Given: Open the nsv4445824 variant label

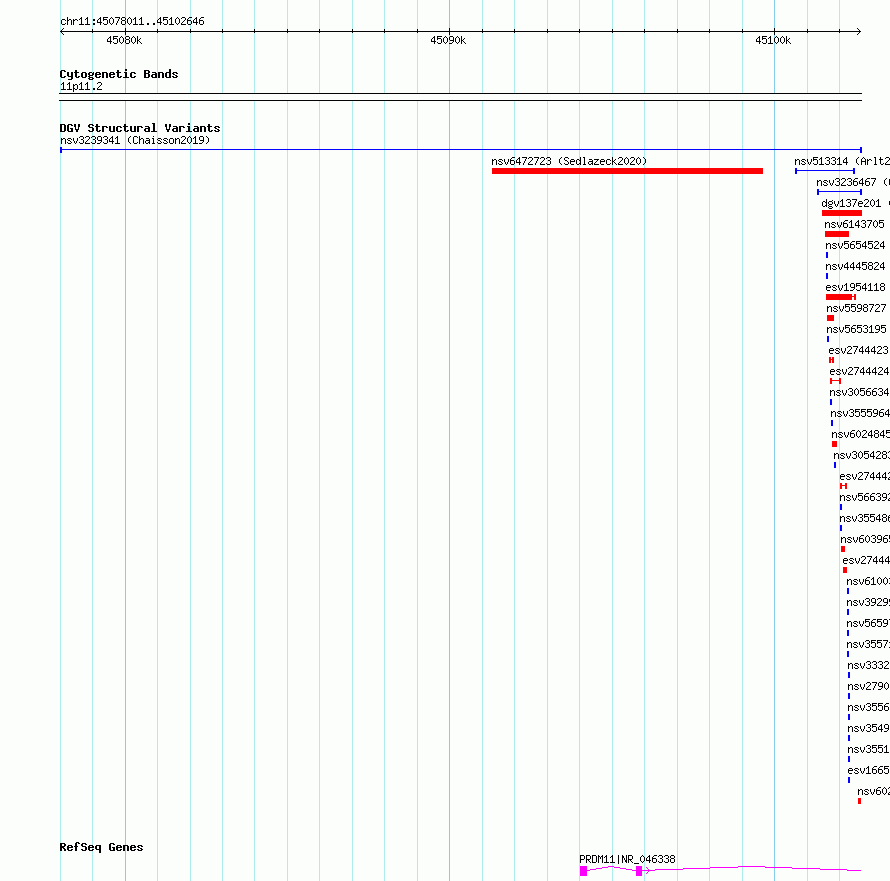Looking at the screenshot, I should (x=855, y=266).
